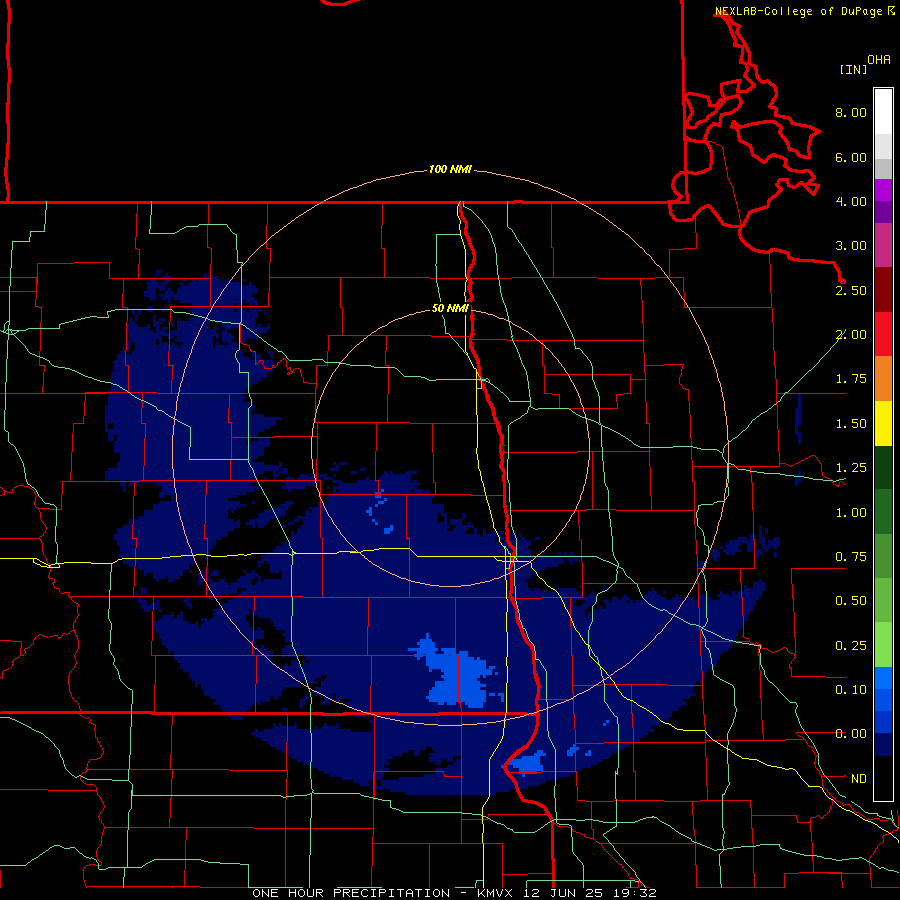Click the [IN] units label
900x900 pixels.
[853, 69]
